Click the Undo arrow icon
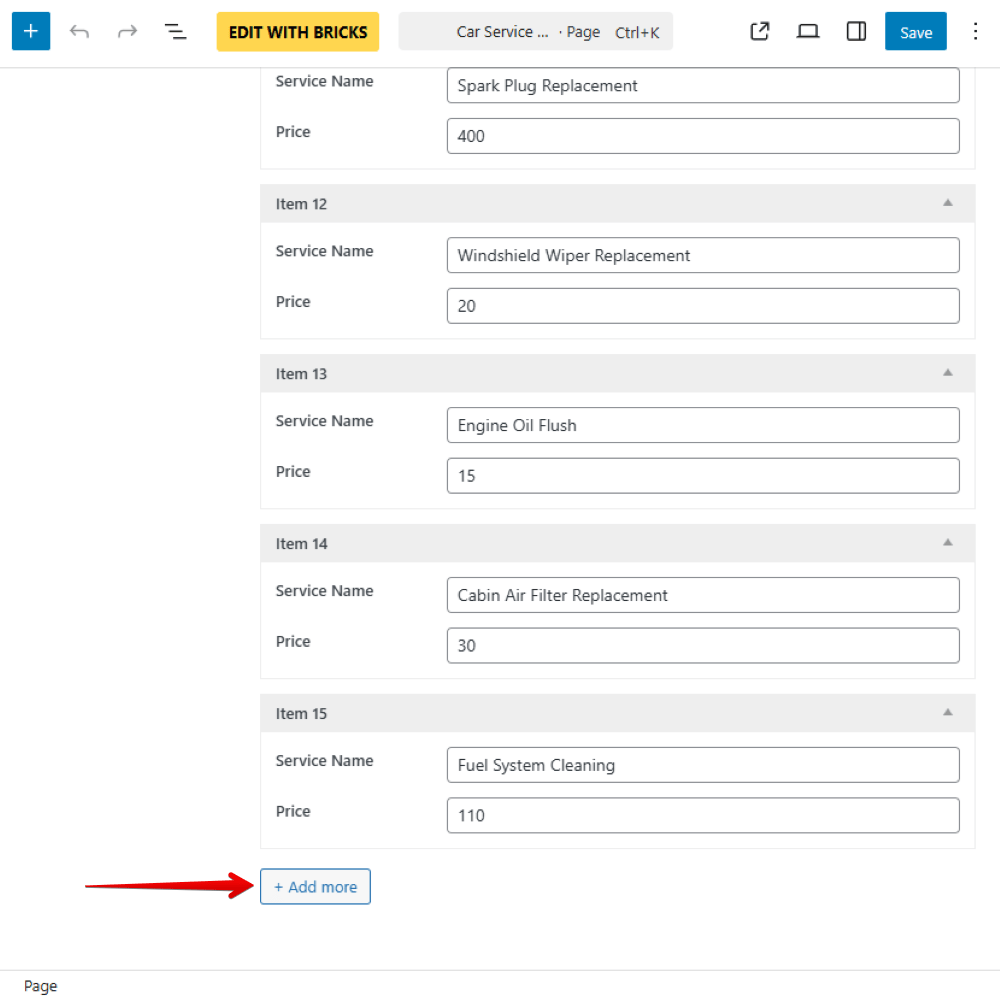1000x1000 pixels. click(79, 31)
